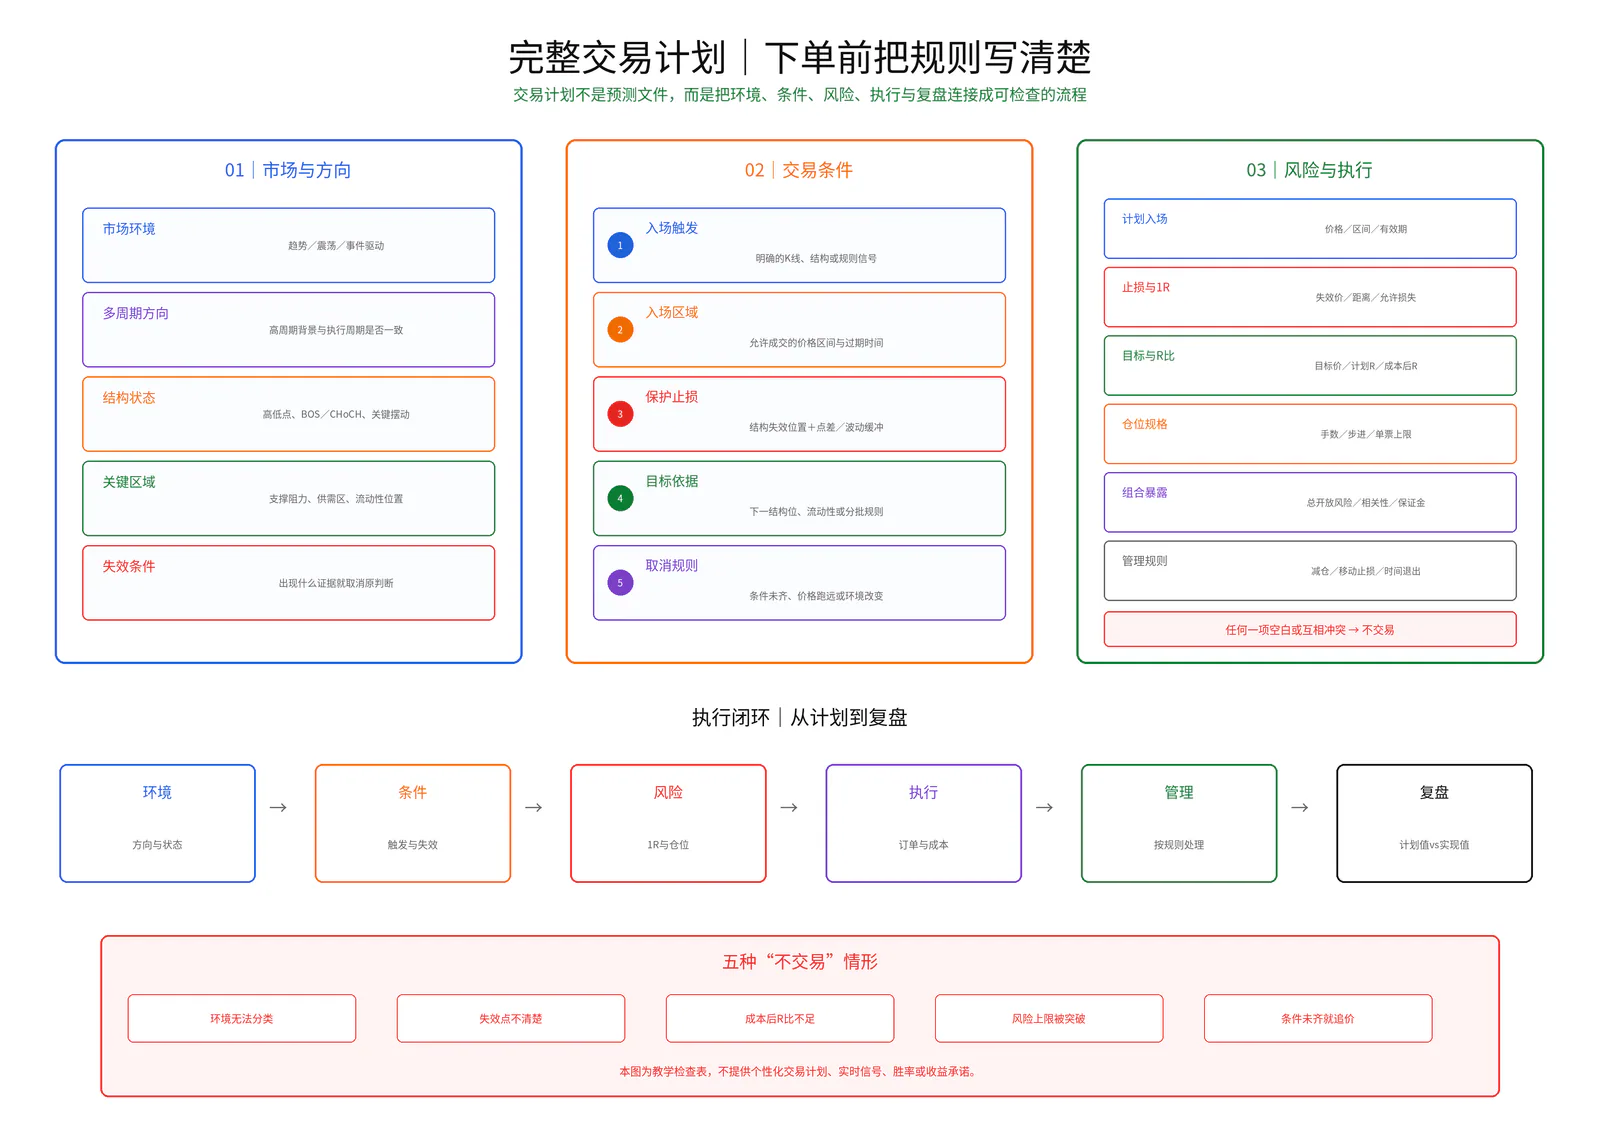Click the 计划入场 heading

point(1144,219)
